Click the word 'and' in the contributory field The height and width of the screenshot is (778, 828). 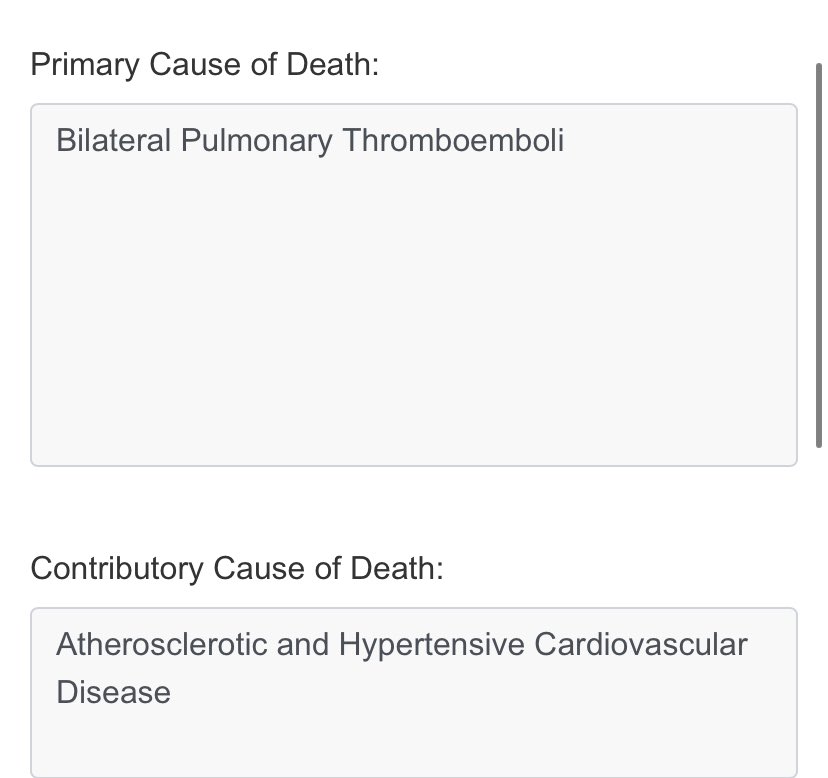[x=303, y=644]
